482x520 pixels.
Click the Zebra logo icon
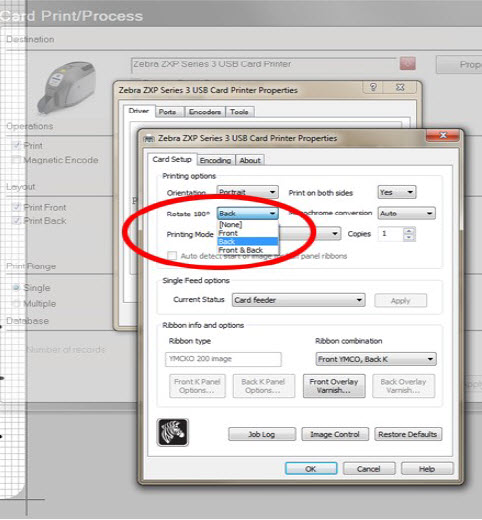[172, 432]
